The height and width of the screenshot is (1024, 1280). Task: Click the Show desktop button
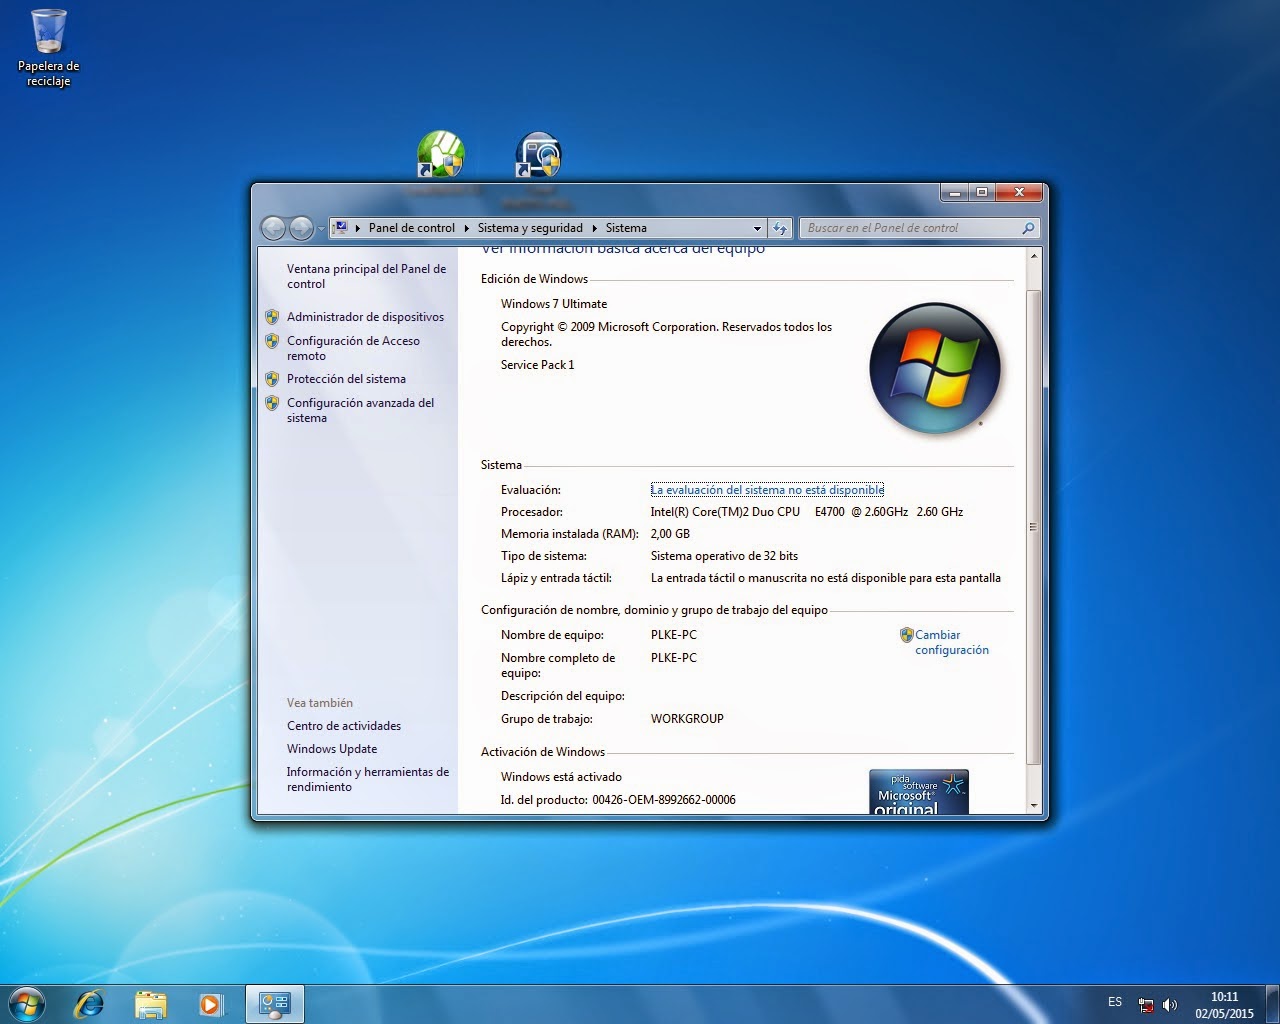(1272, 1003)
